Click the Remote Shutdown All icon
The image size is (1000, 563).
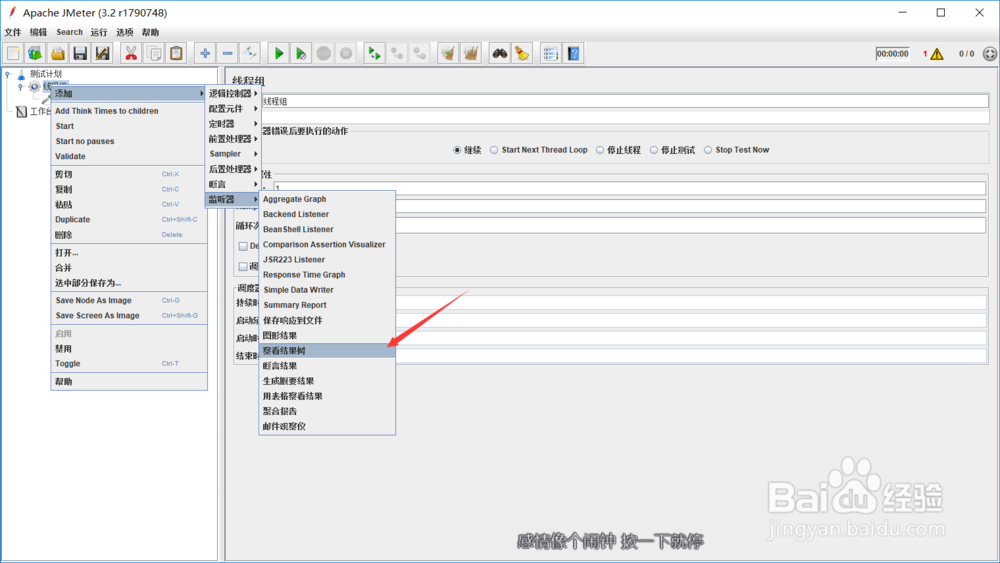click(x=420, y=54)
